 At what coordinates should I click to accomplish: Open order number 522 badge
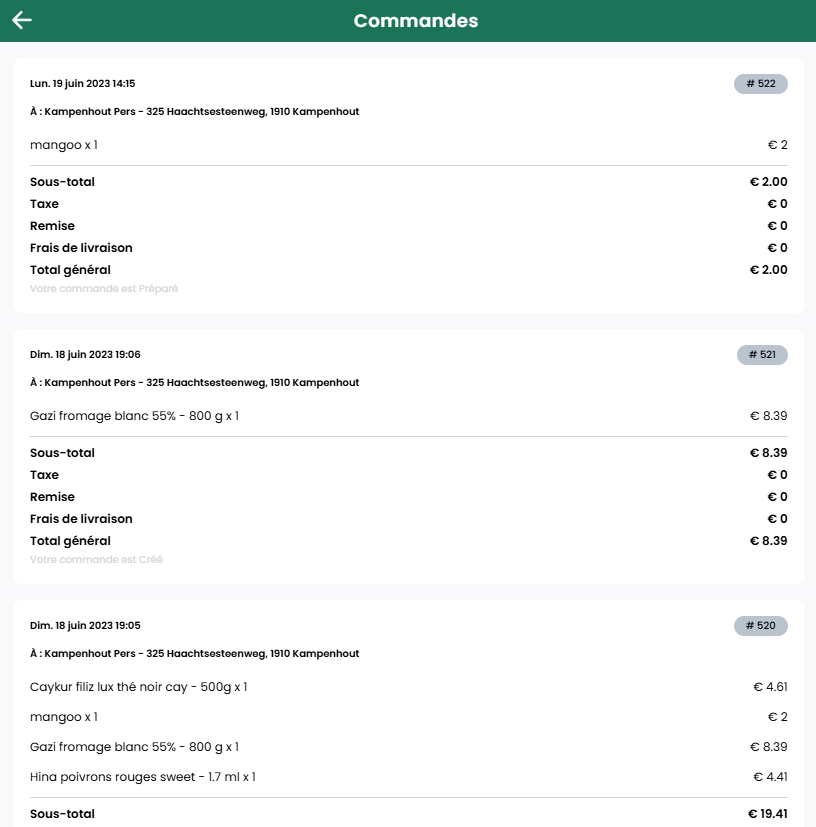(761, 84)
